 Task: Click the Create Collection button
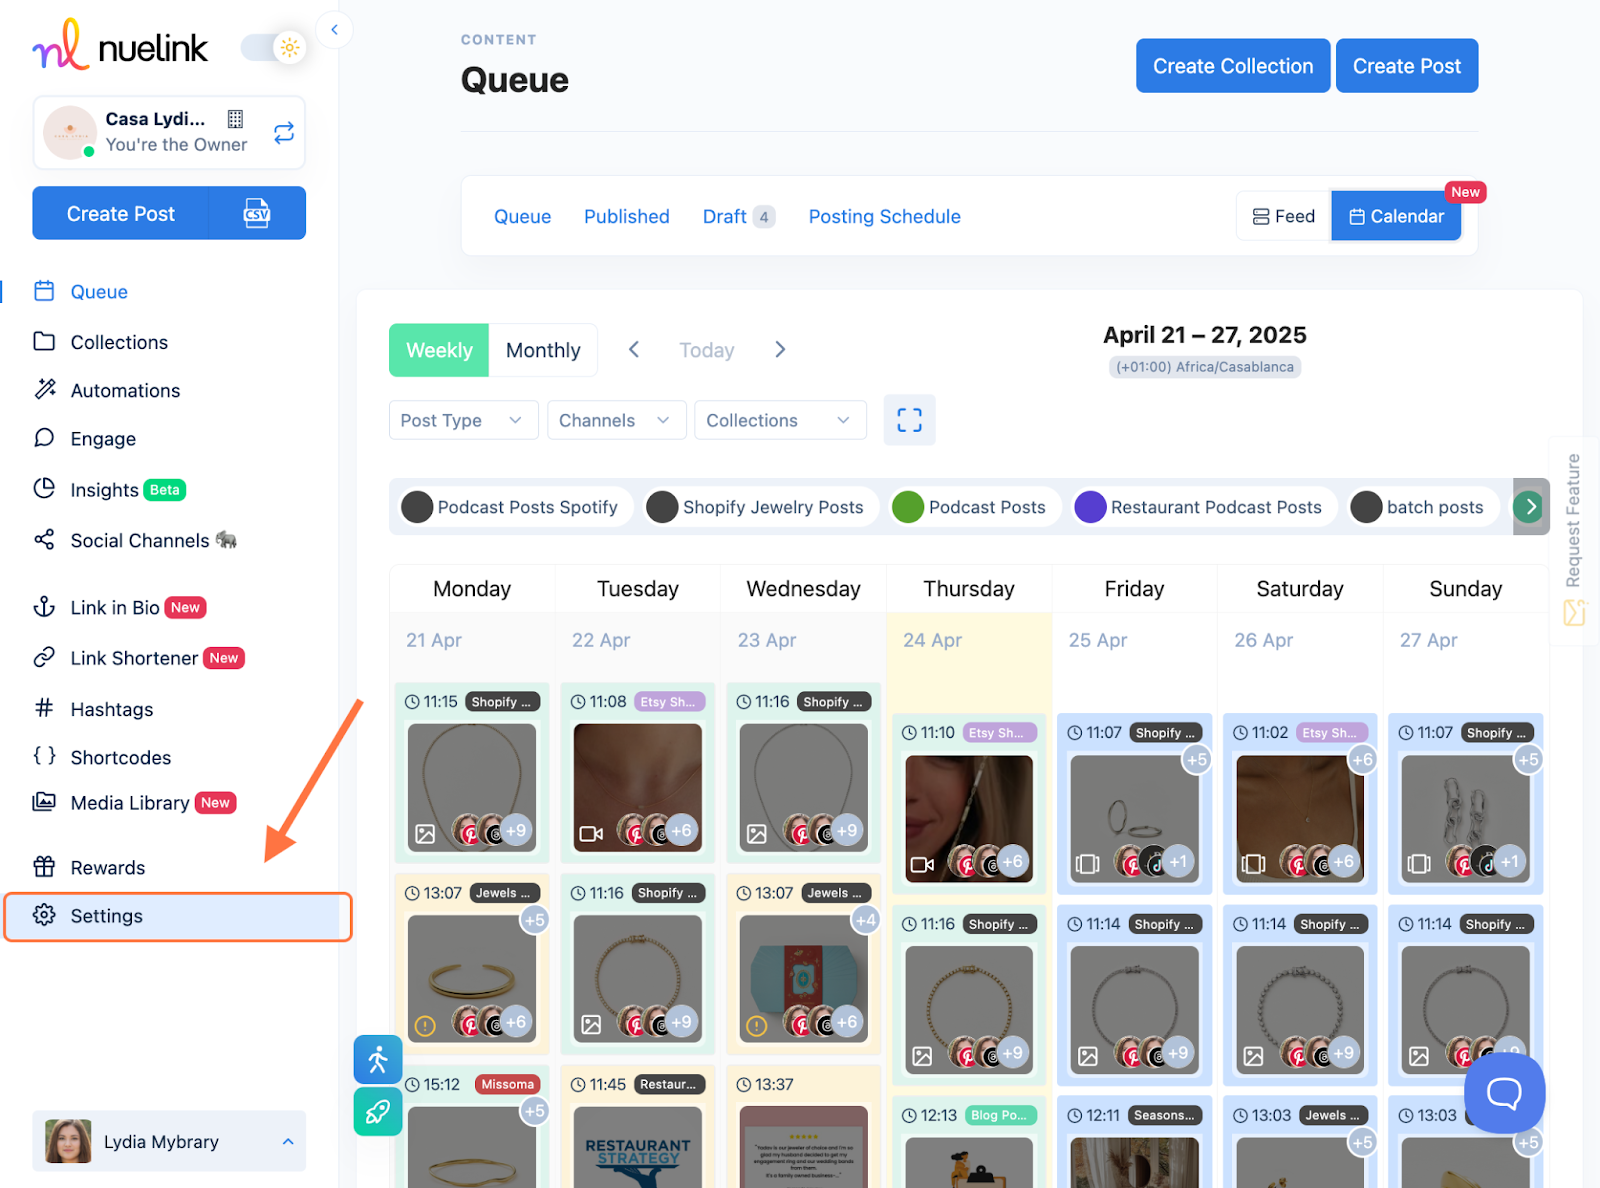(1233, 66)
